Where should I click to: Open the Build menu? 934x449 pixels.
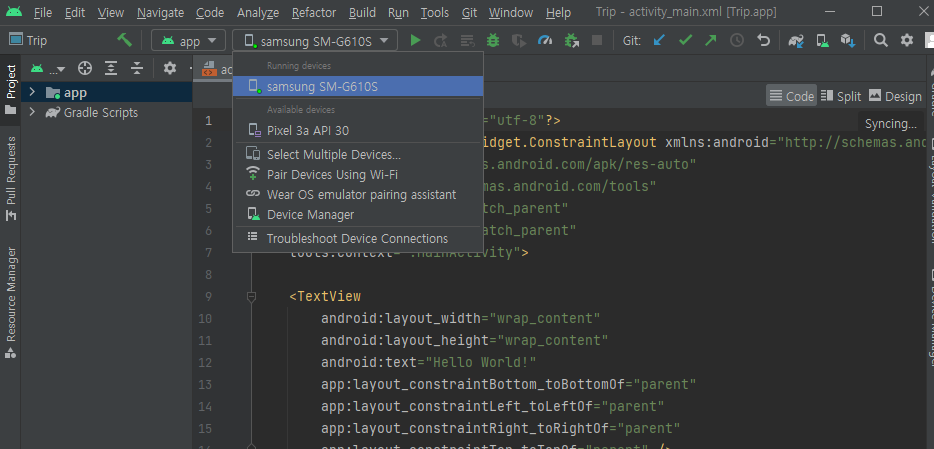362,13
